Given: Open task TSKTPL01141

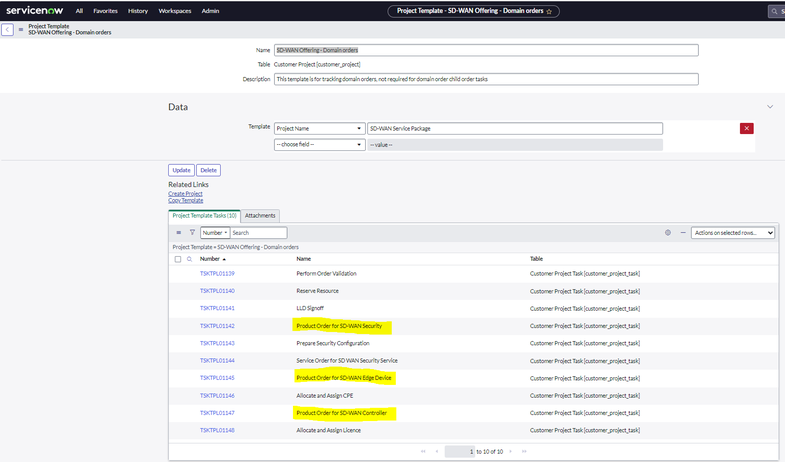Looking at the screenshot, I should 217,308.
